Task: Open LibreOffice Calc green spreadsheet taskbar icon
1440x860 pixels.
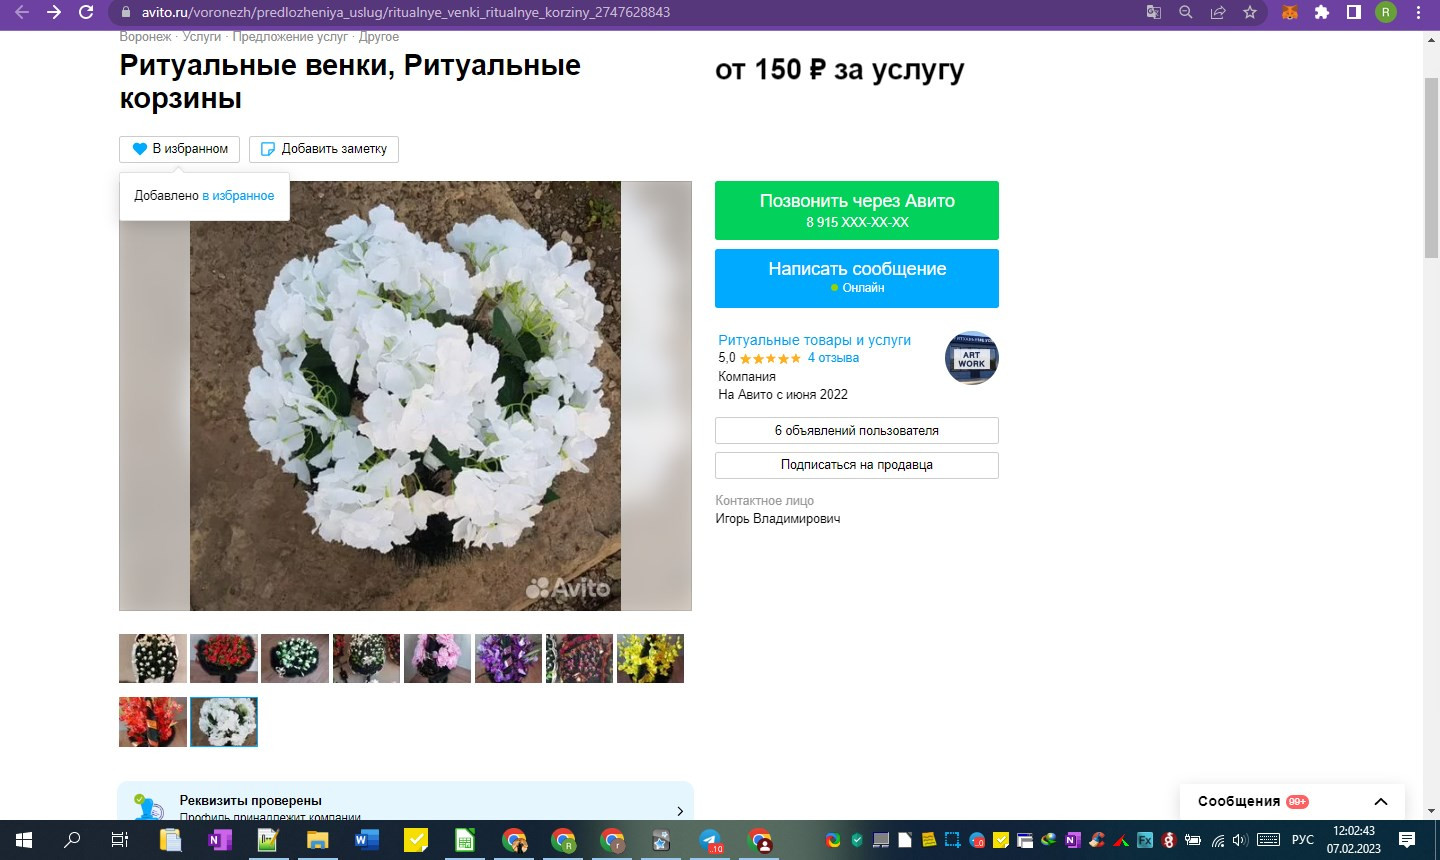Action: pos(464,840)
